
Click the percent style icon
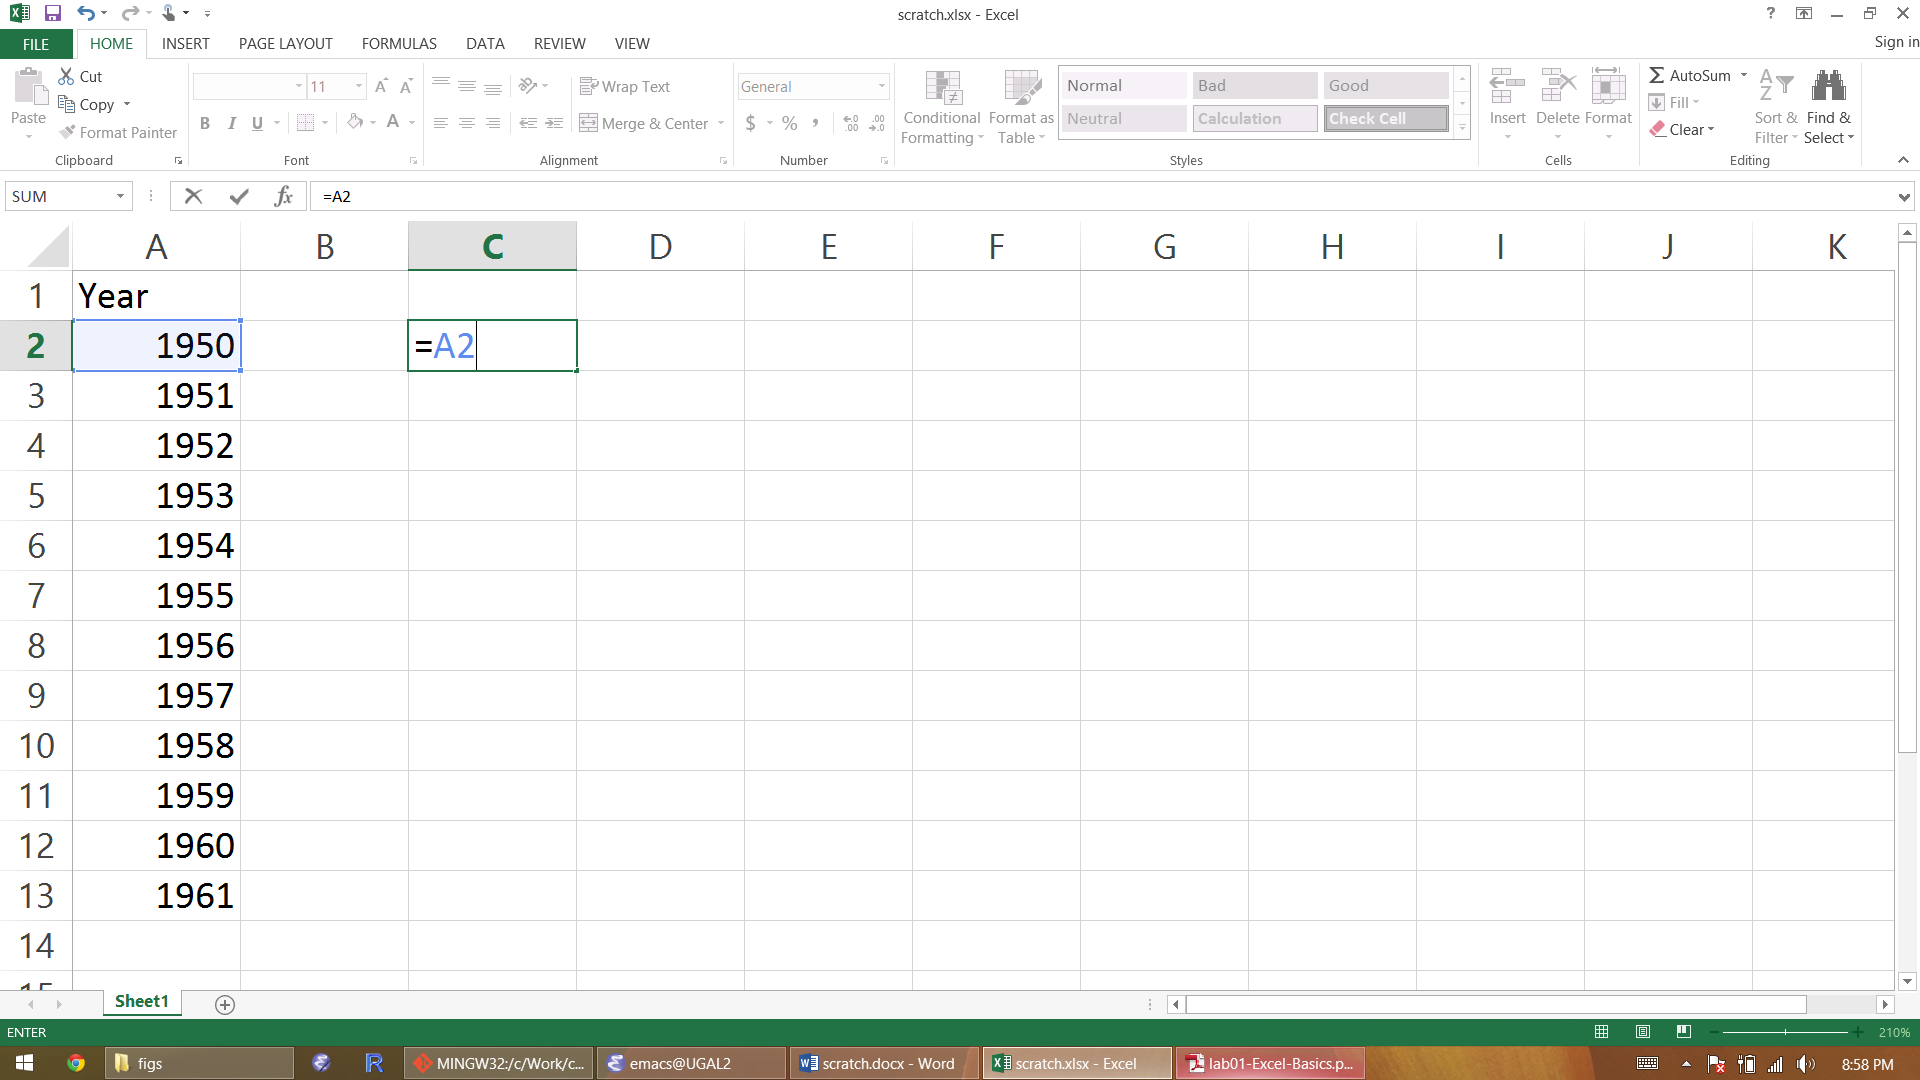(790, 123)
